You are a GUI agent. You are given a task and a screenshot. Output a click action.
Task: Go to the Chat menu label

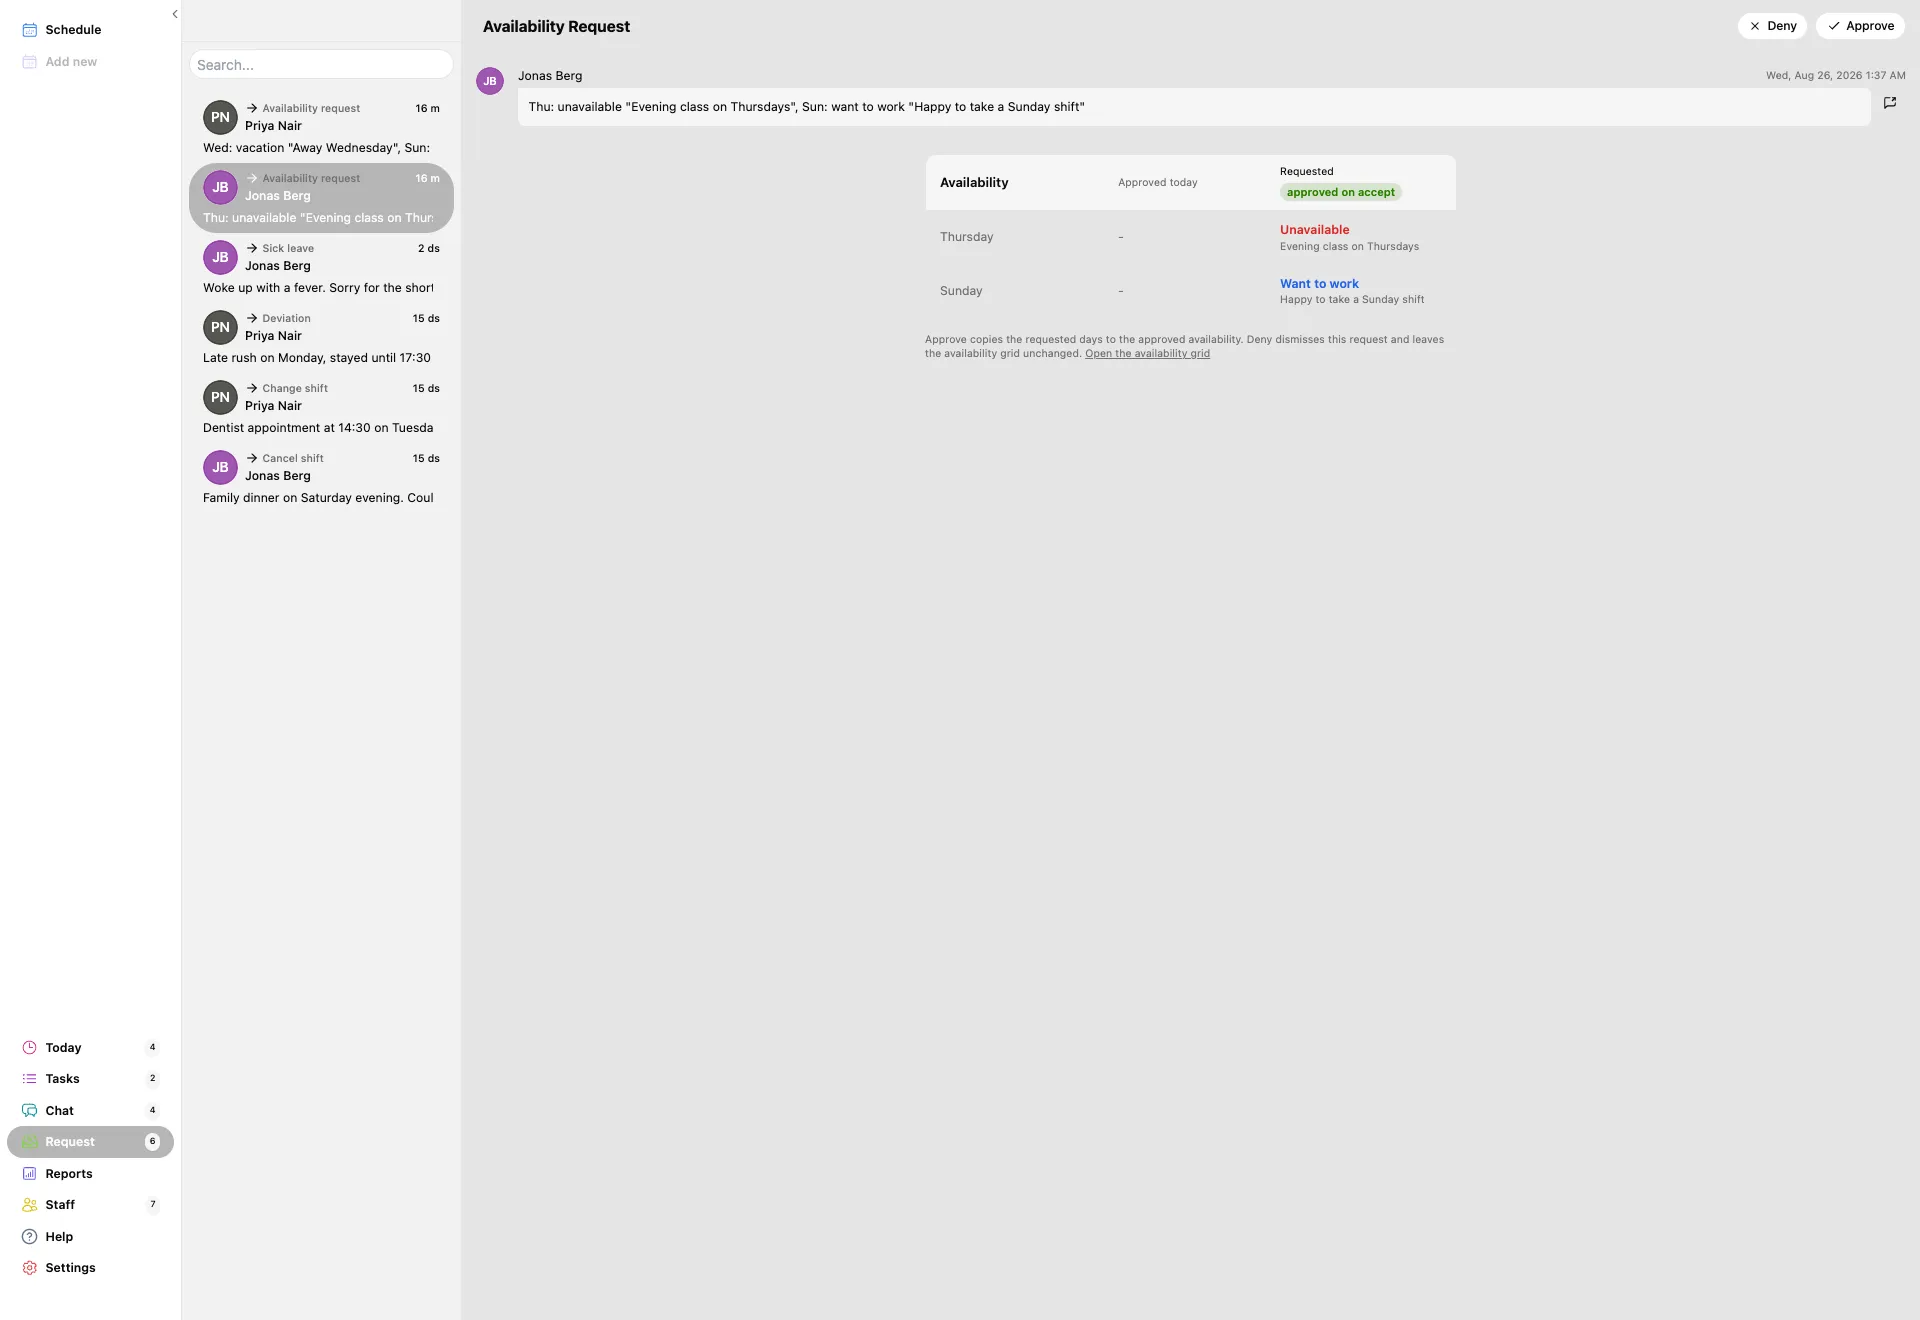click(59, 1111)
